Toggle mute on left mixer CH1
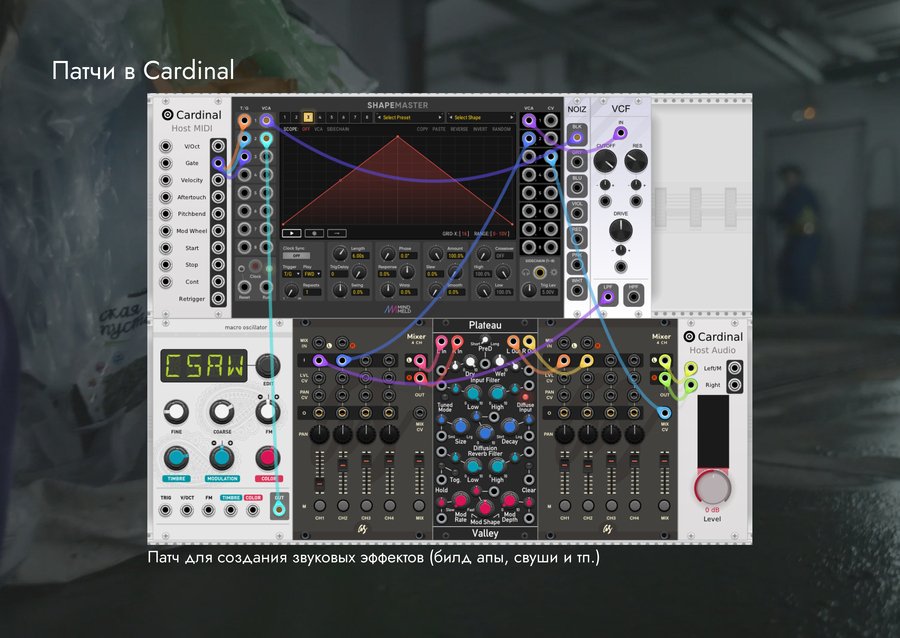The image size is (900, 638). pos(320,505)
